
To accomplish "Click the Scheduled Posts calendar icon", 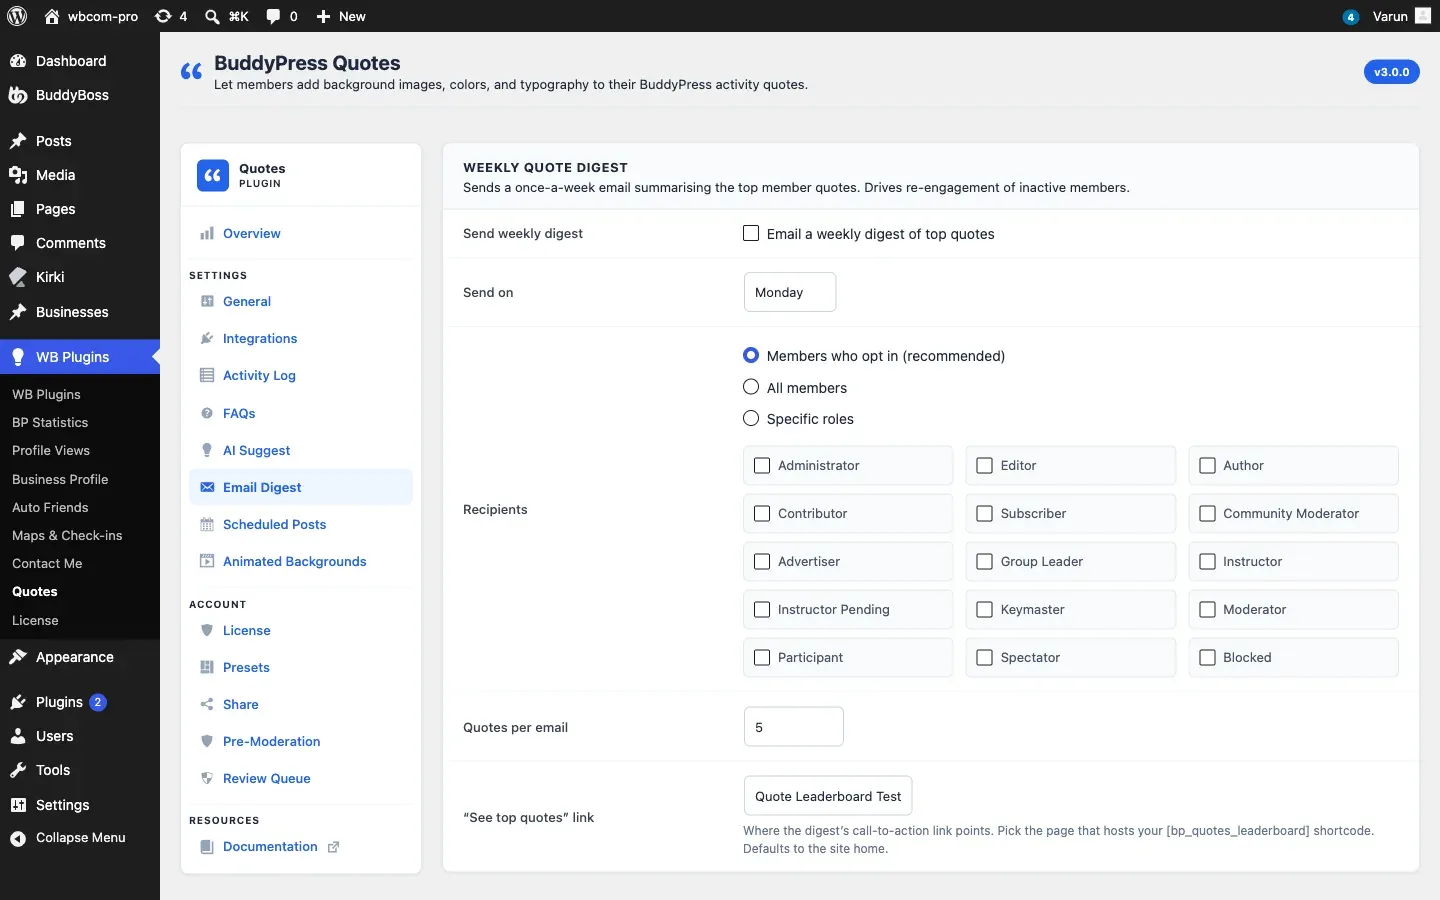I will (207, 524).
